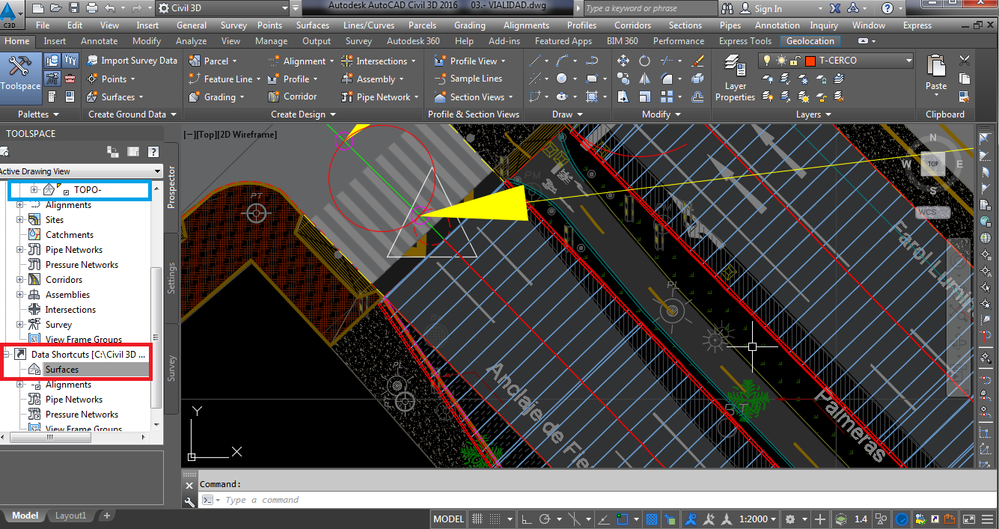Click the Alignment create button

(x=299, y=61)
